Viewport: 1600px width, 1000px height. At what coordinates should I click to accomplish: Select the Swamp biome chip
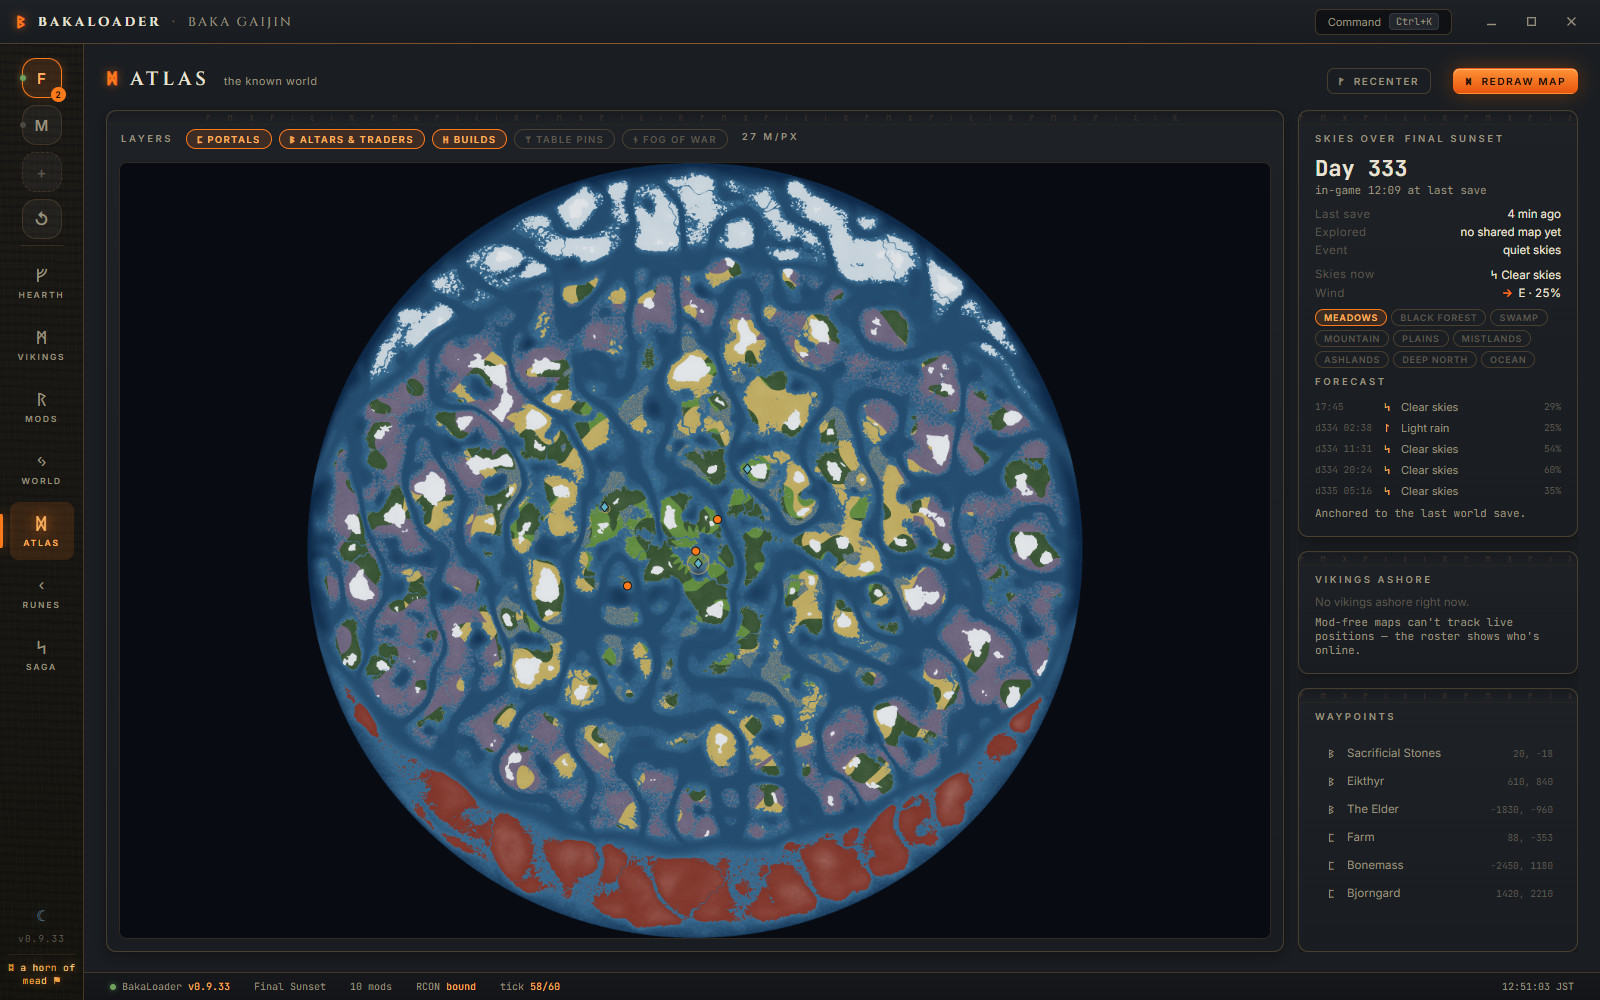tap(1519, 318)
